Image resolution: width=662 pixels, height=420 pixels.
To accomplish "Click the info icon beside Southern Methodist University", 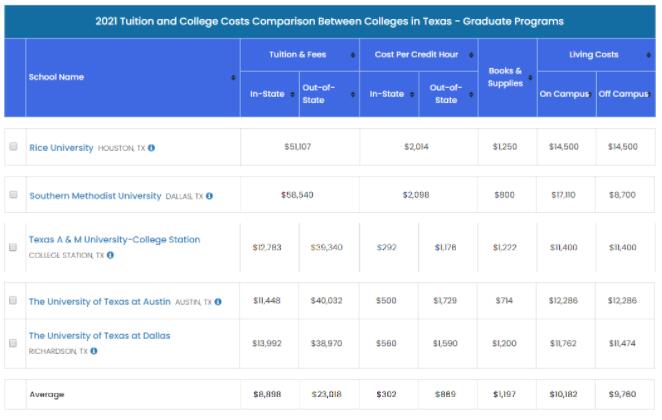I will (x=210, y=196).
